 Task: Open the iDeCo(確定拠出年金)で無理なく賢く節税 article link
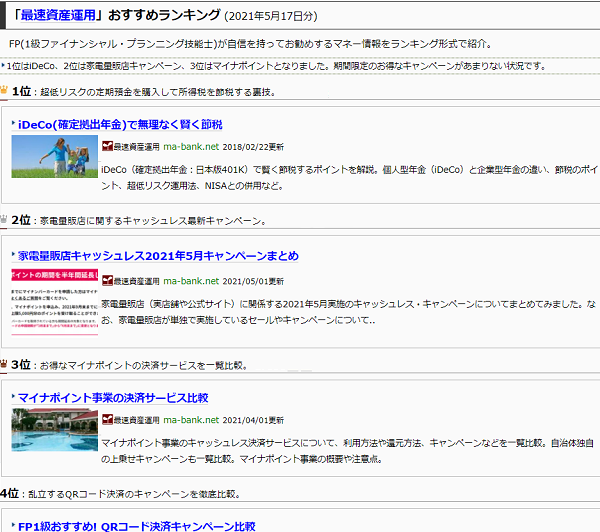pyautogui.click(x=120, y=124)
